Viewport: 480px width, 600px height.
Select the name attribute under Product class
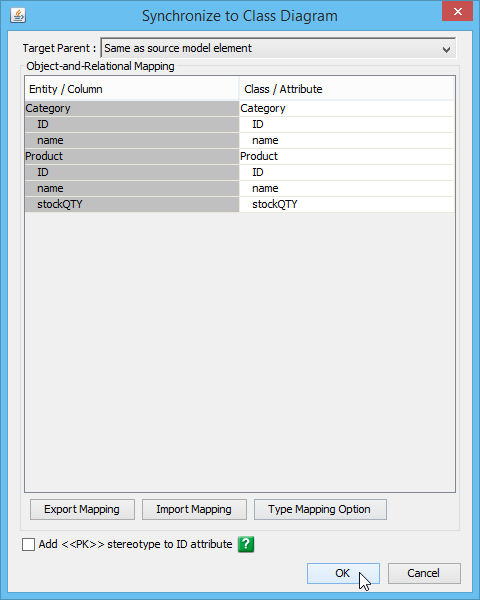pos(347,188)
